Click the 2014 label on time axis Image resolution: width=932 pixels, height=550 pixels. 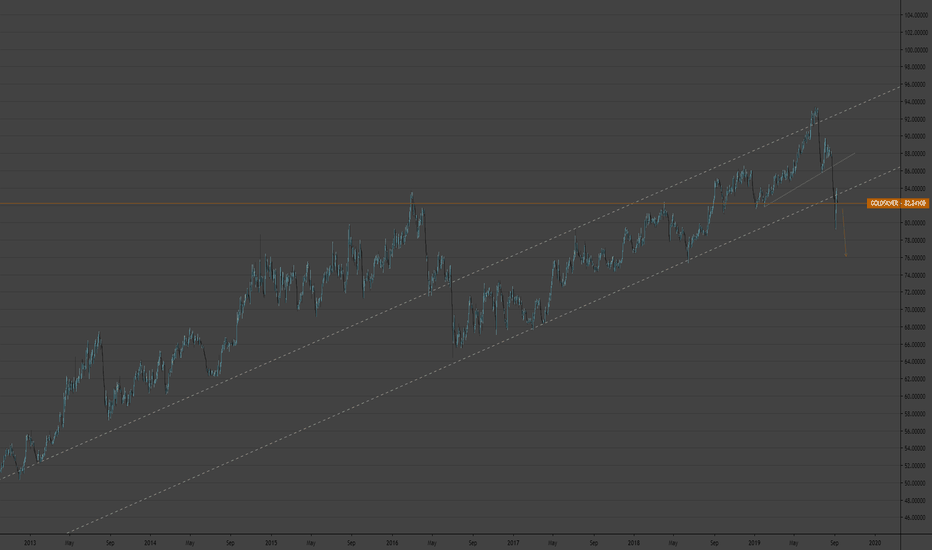coord(150,542)
